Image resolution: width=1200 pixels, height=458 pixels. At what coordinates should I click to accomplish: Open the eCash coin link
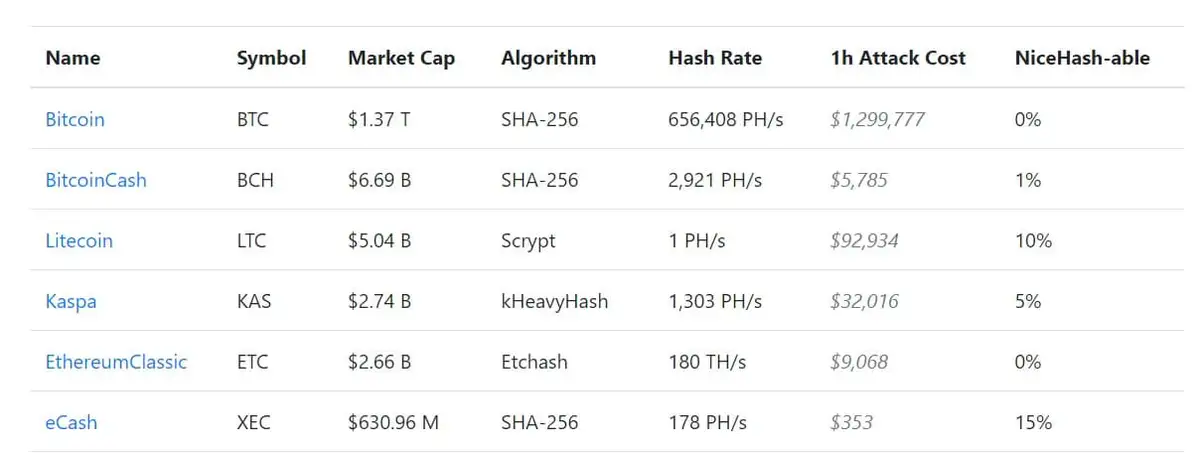(72, 422)
